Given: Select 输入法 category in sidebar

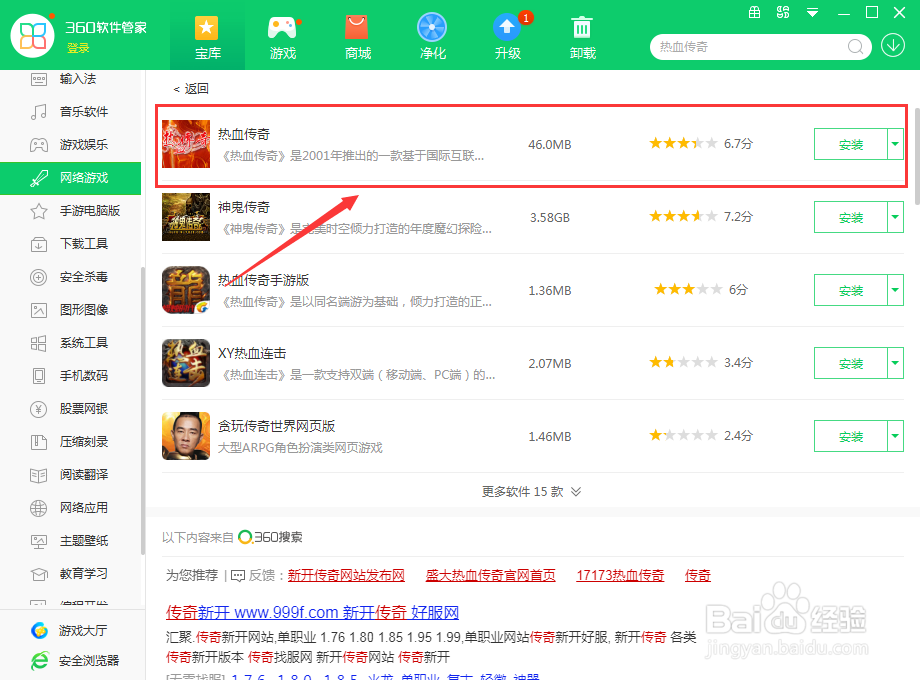Looking at the screenshot, I should (x=70, y=79).
